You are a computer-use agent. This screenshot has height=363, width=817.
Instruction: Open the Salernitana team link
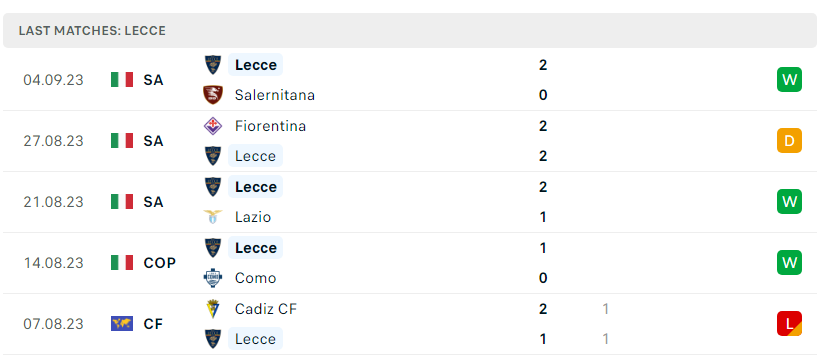[x=275, y=95]
